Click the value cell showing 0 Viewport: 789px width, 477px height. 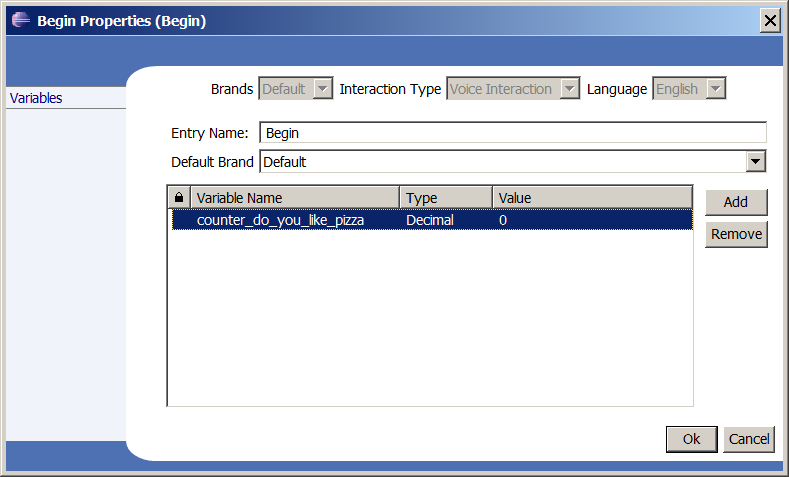503,220
